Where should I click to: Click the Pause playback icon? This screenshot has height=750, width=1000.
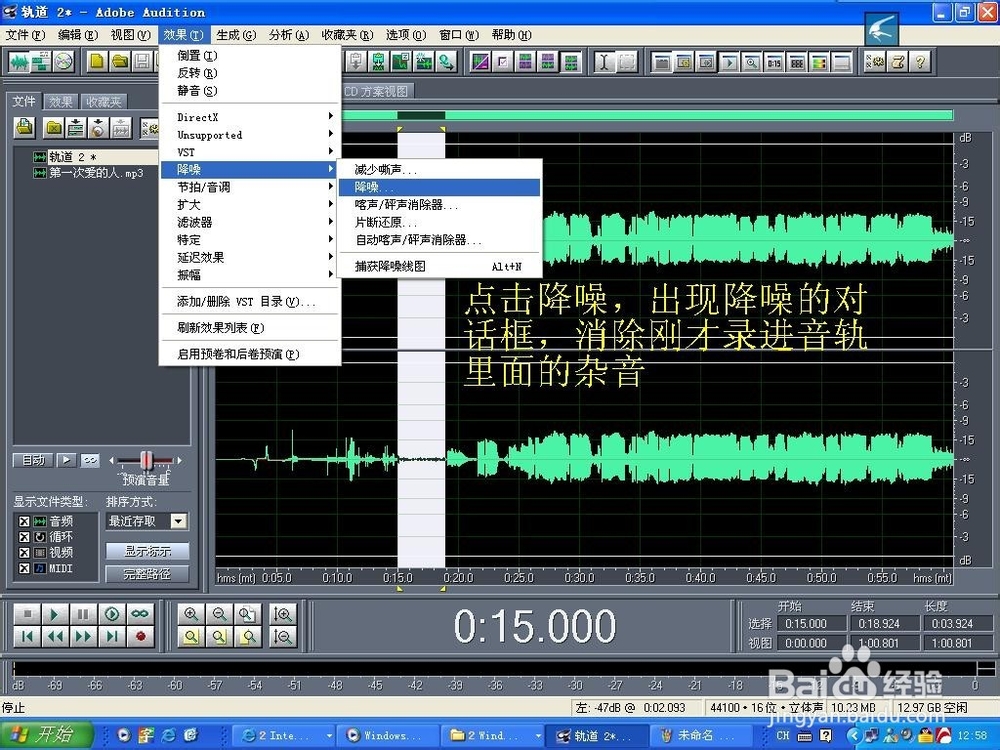pos(83,612)
